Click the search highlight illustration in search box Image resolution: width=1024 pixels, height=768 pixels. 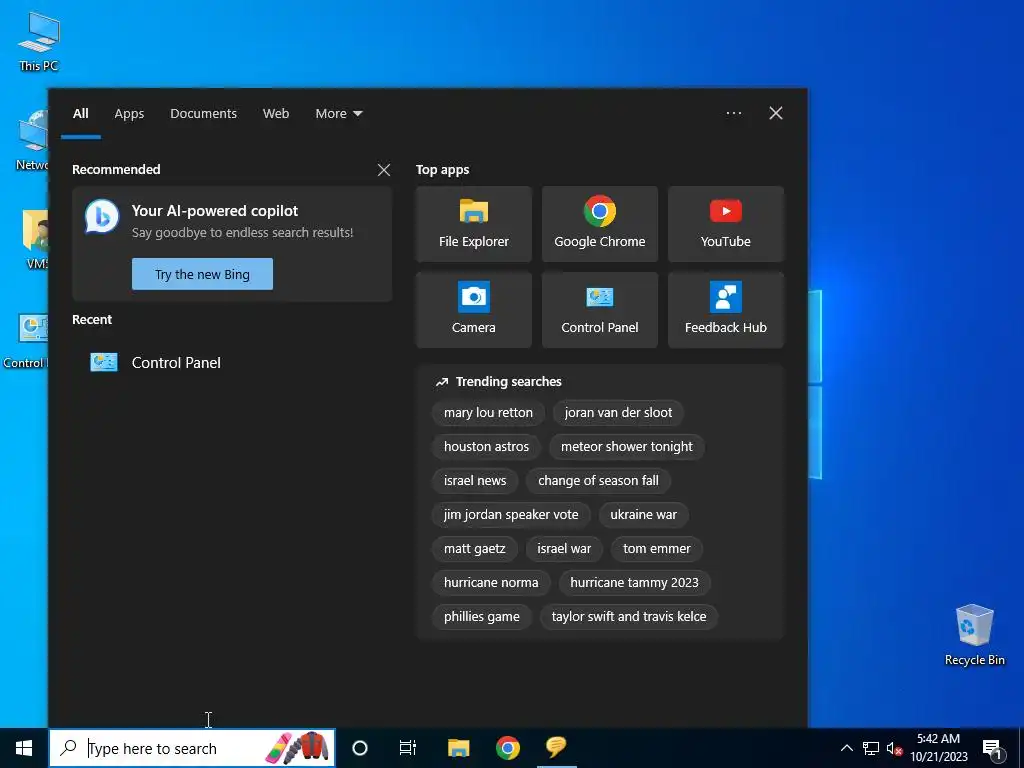coord(298,748)
